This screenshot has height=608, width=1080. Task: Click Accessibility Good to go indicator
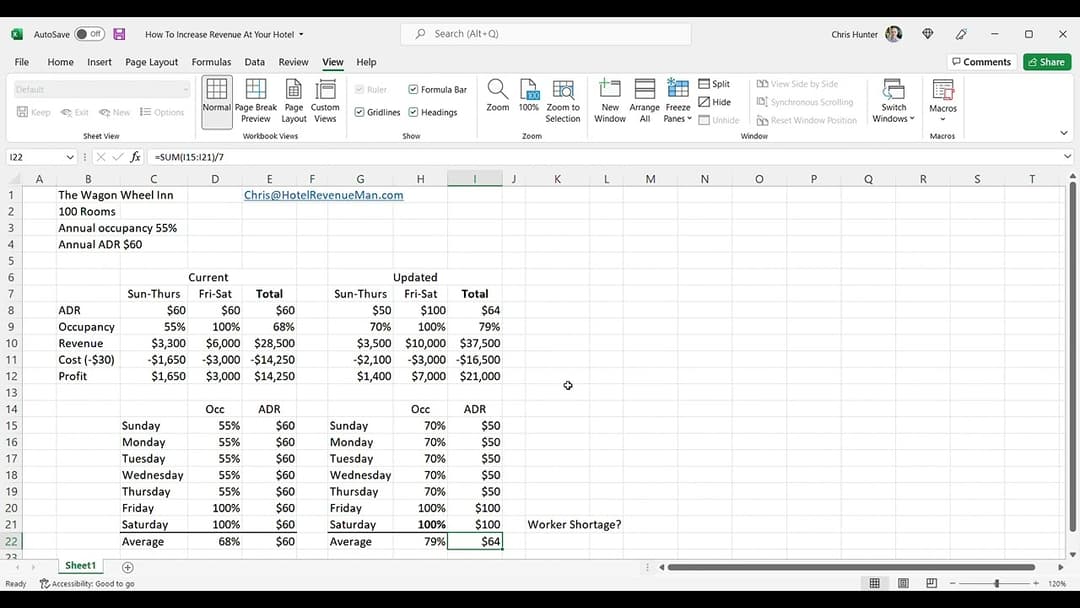(x=87, y=583)
